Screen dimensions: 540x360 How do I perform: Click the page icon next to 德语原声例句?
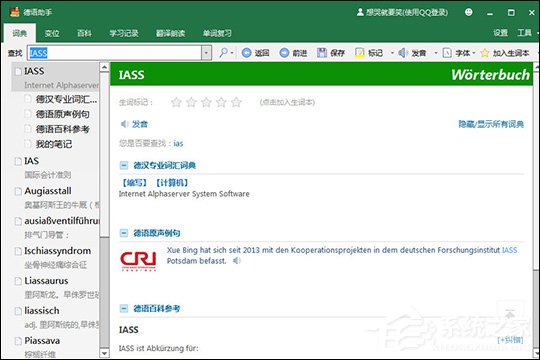tap(28, 114)
